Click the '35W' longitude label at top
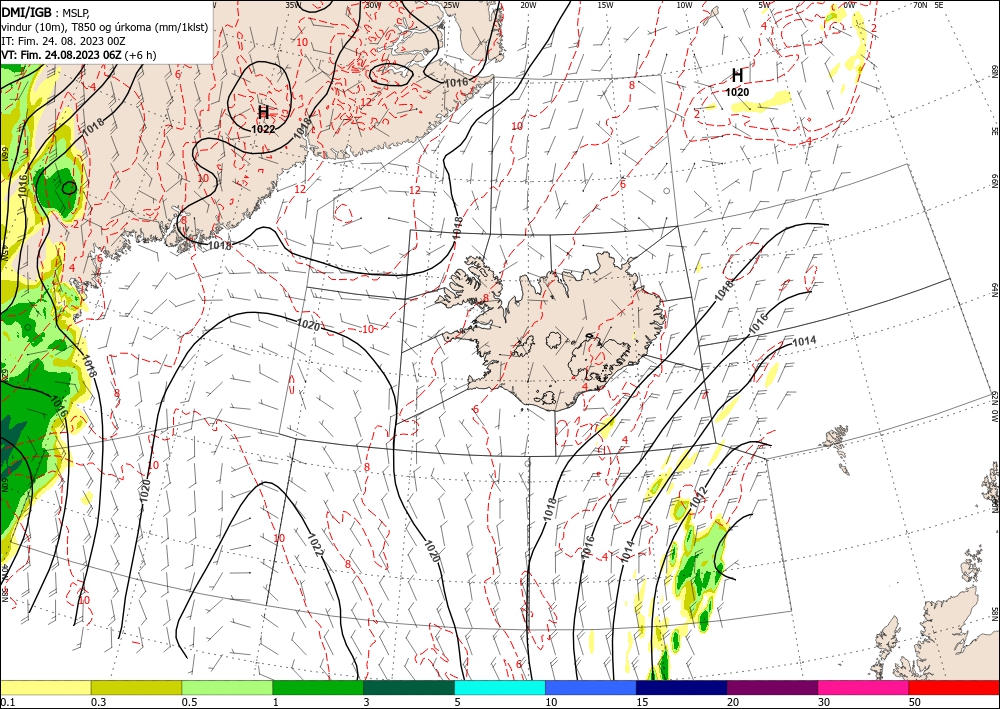 [293, 5]
